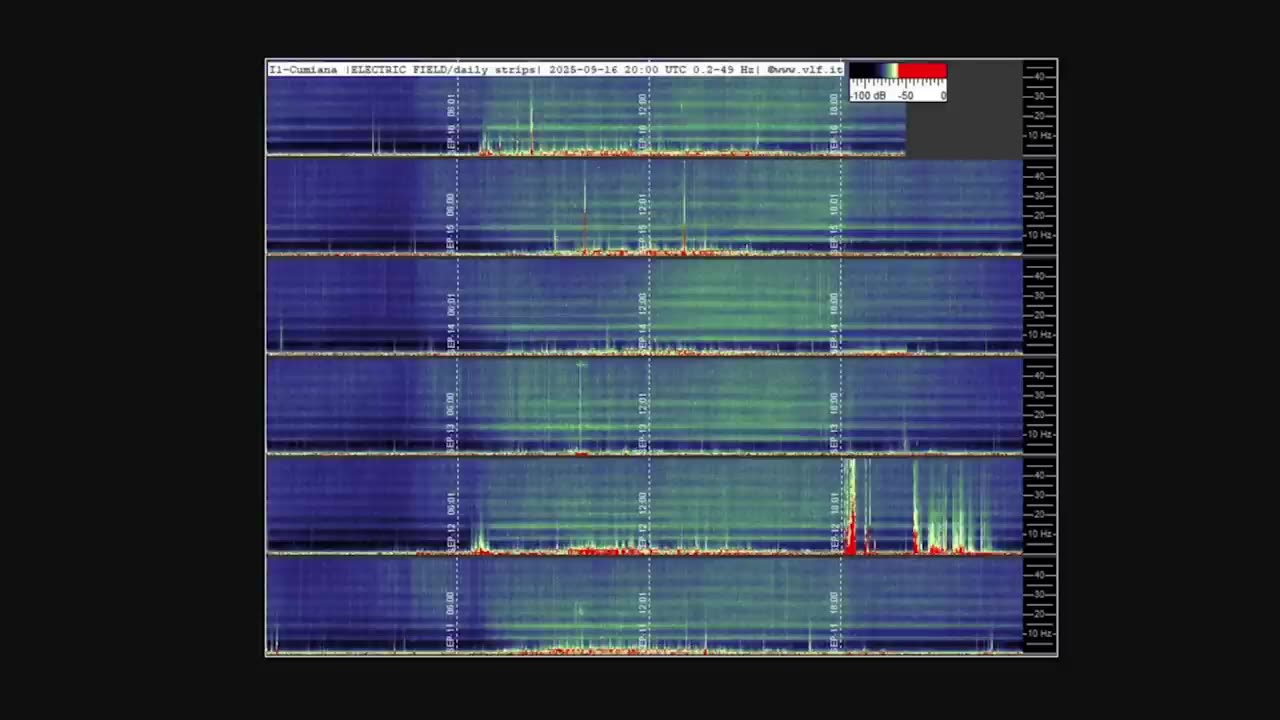Image resolution: width=1280 pixels, height=720 pixels.
Task: Click the SEP 14 12:00 time marker
Action: [x=643, y=321]
